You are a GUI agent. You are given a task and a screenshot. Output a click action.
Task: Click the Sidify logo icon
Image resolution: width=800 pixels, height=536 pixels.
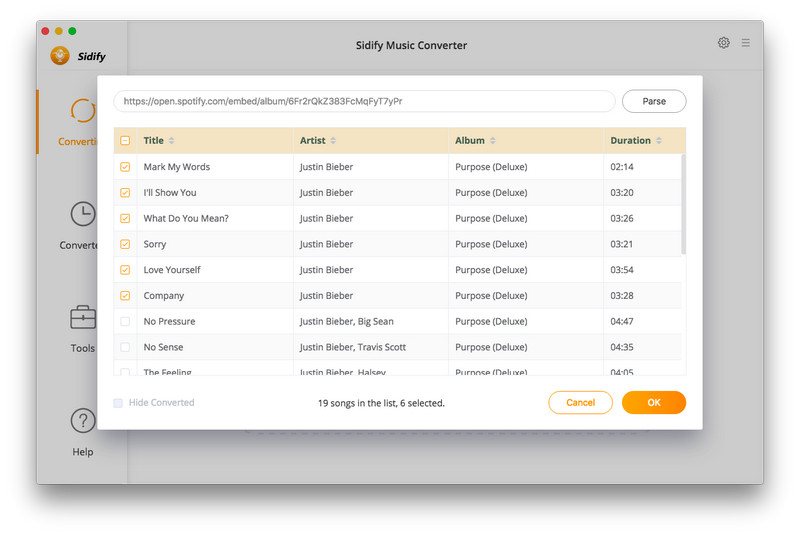(60, 56)
